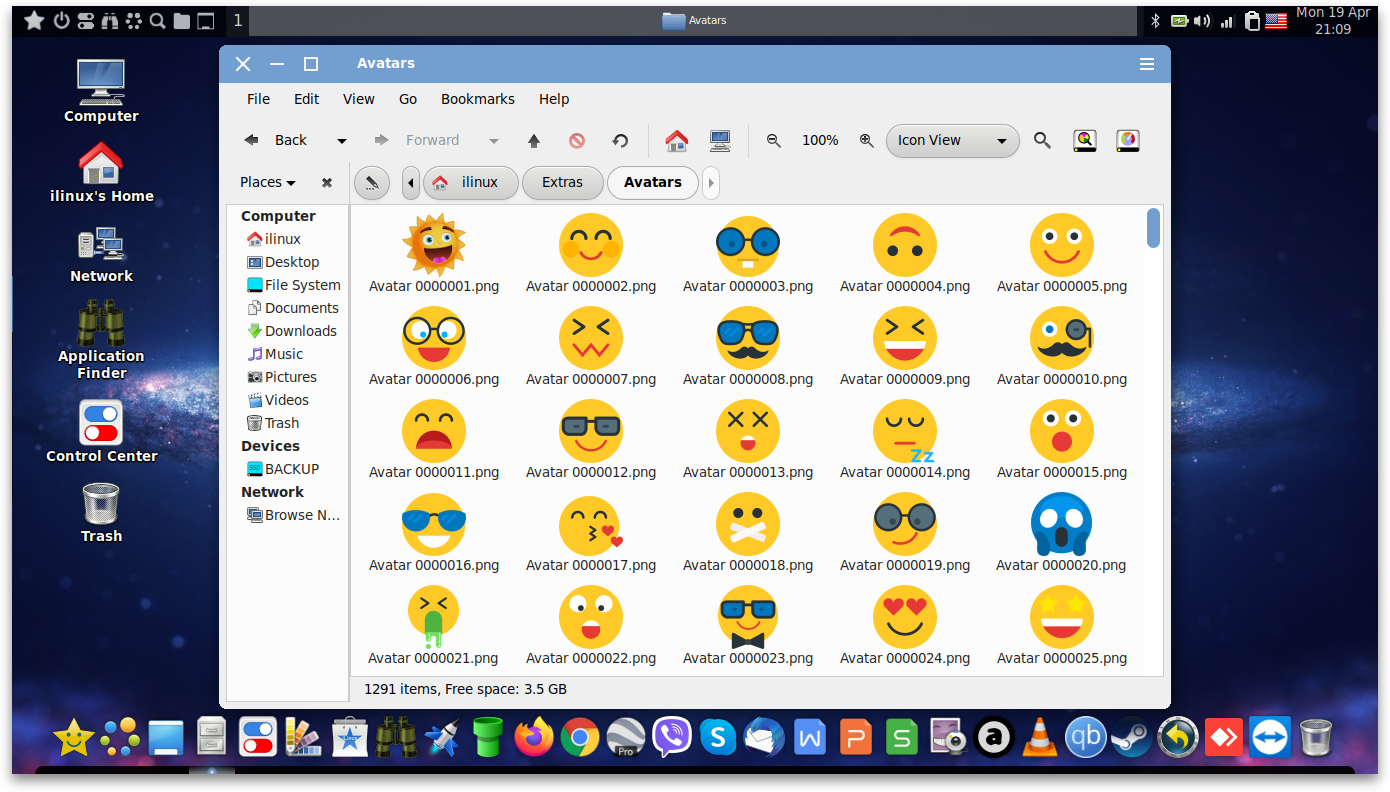Click volume speaker tray icon
This screenshot has height=792, width=1390.
(1202, 21)
